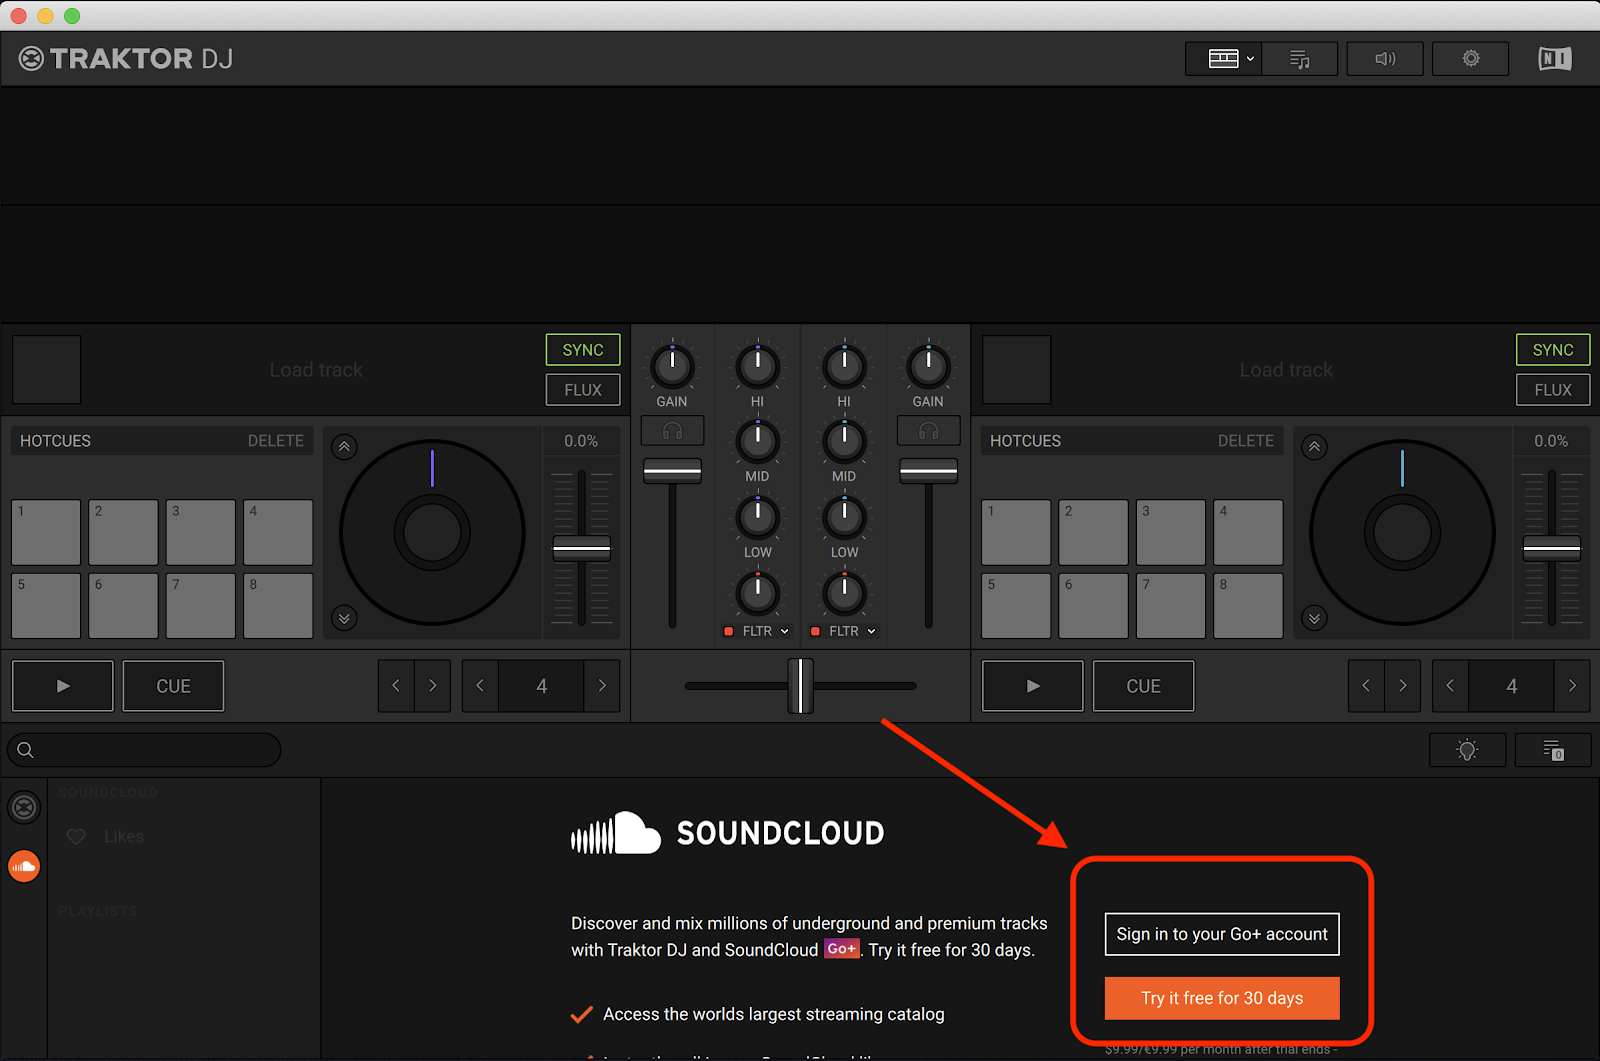The width and height of the screenshot is (1600, 1061).
Task: Jump forward with right deck beatjump arrow
Action: (1402, 686)
